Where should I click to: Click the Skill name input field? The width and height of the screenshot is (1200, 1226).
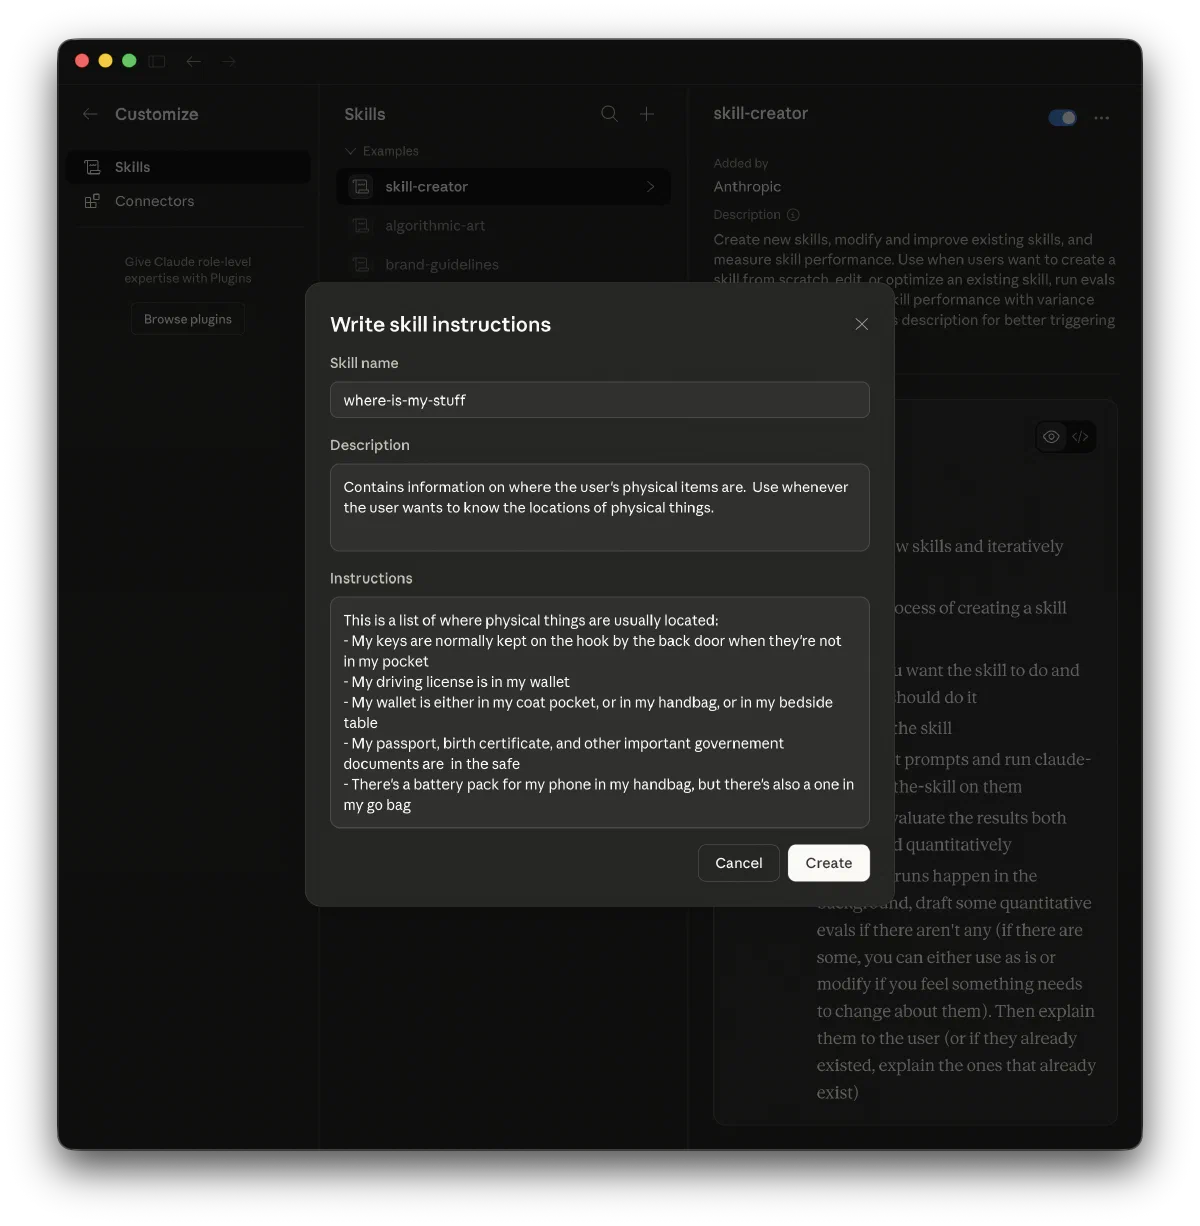[599, 400]
